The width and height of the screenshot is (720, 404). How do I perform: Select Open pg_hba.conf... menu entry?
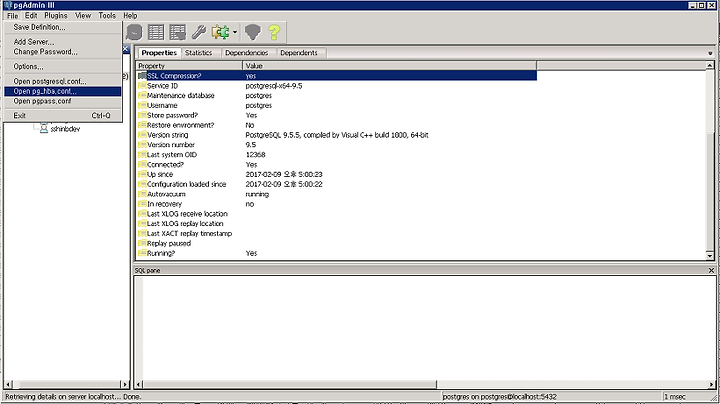(62, 91)
